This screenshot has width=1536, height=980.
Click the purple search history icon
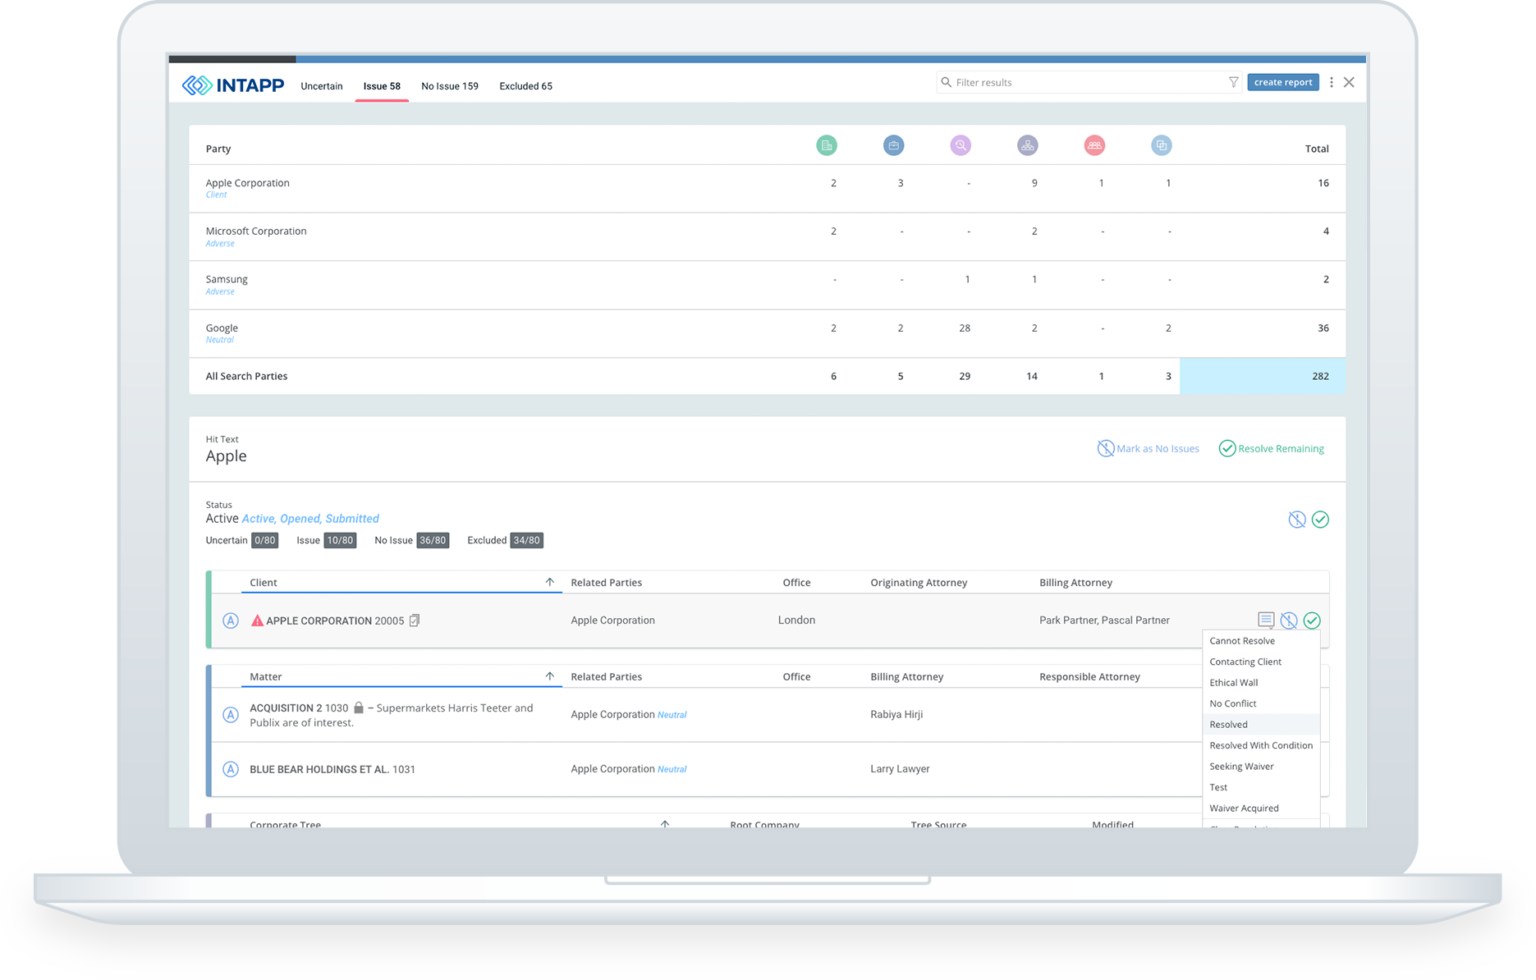click(x=960, y=146)
